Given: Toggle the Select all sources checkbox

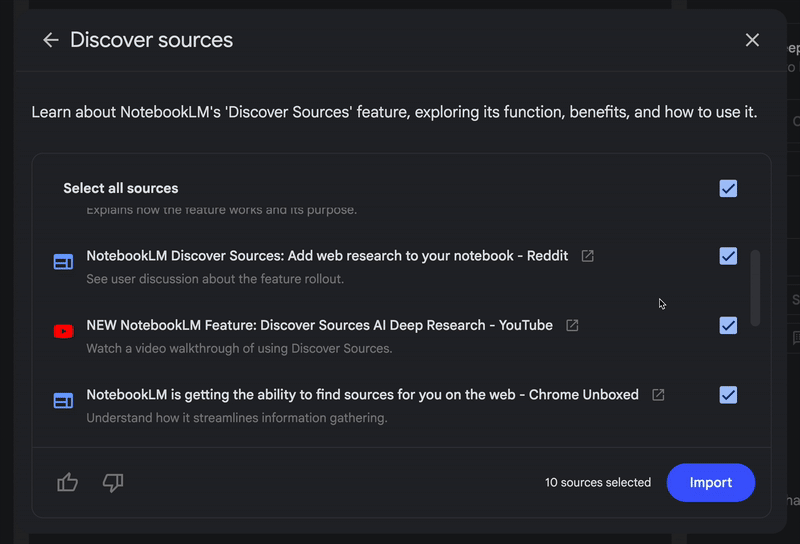Looking at the screenshot, I should pyautogui.click(x=728, y=188).
